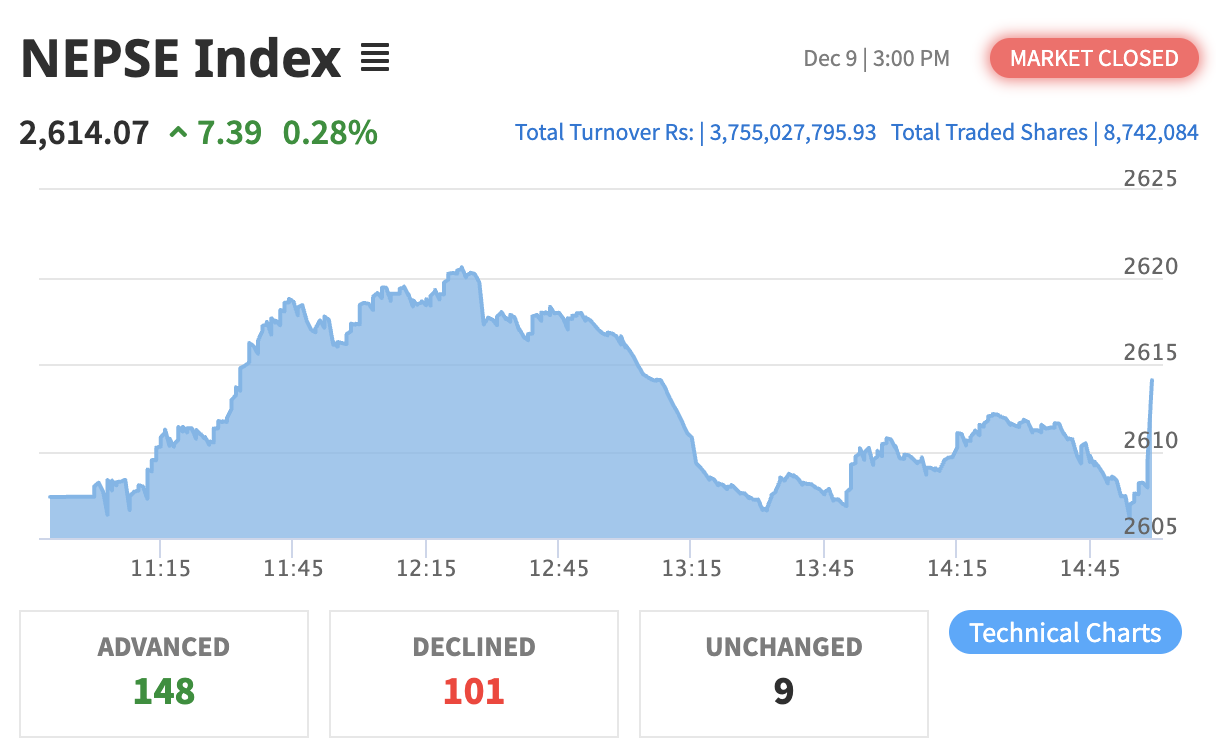Open the Total Turnover Rs link
Image resolution: width=1216 pixels, height=745 pixels.
pos(695,132)
